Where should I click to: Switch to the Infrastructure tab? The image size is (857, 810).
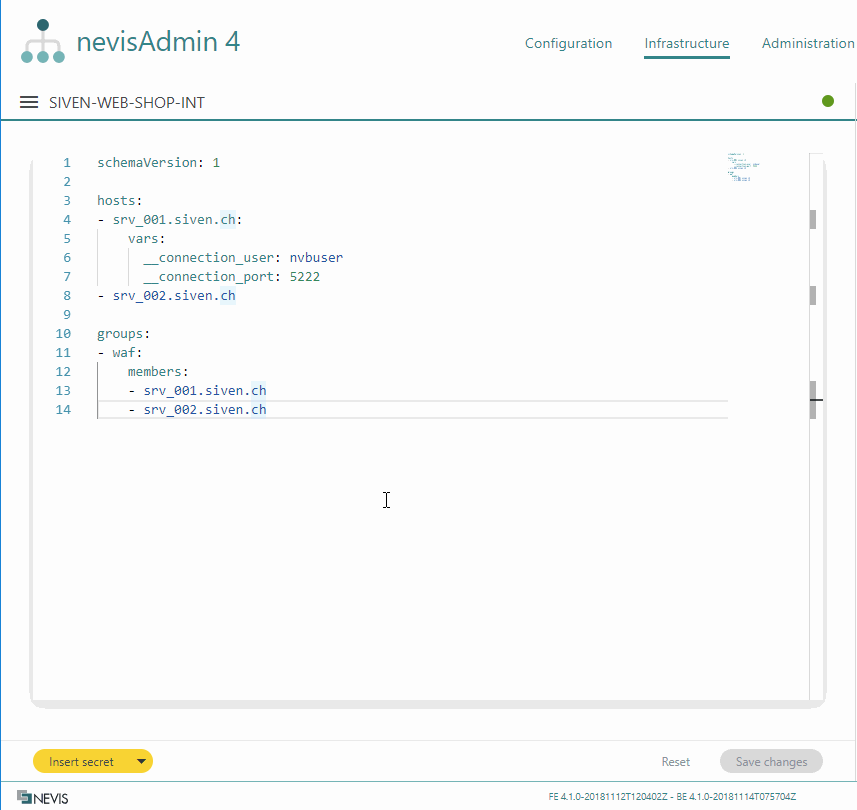pos(686,44)
